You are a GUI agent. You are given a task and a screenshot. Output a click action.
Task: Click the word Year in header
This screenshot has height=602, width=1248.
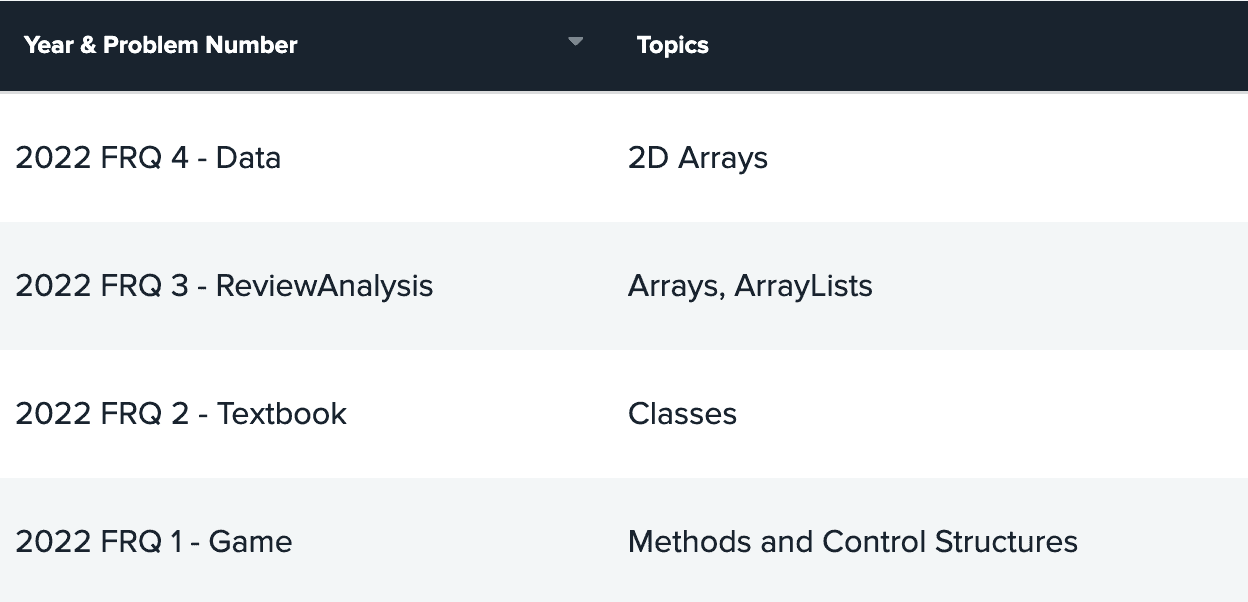pyautogui.click(x=46, y=45)
